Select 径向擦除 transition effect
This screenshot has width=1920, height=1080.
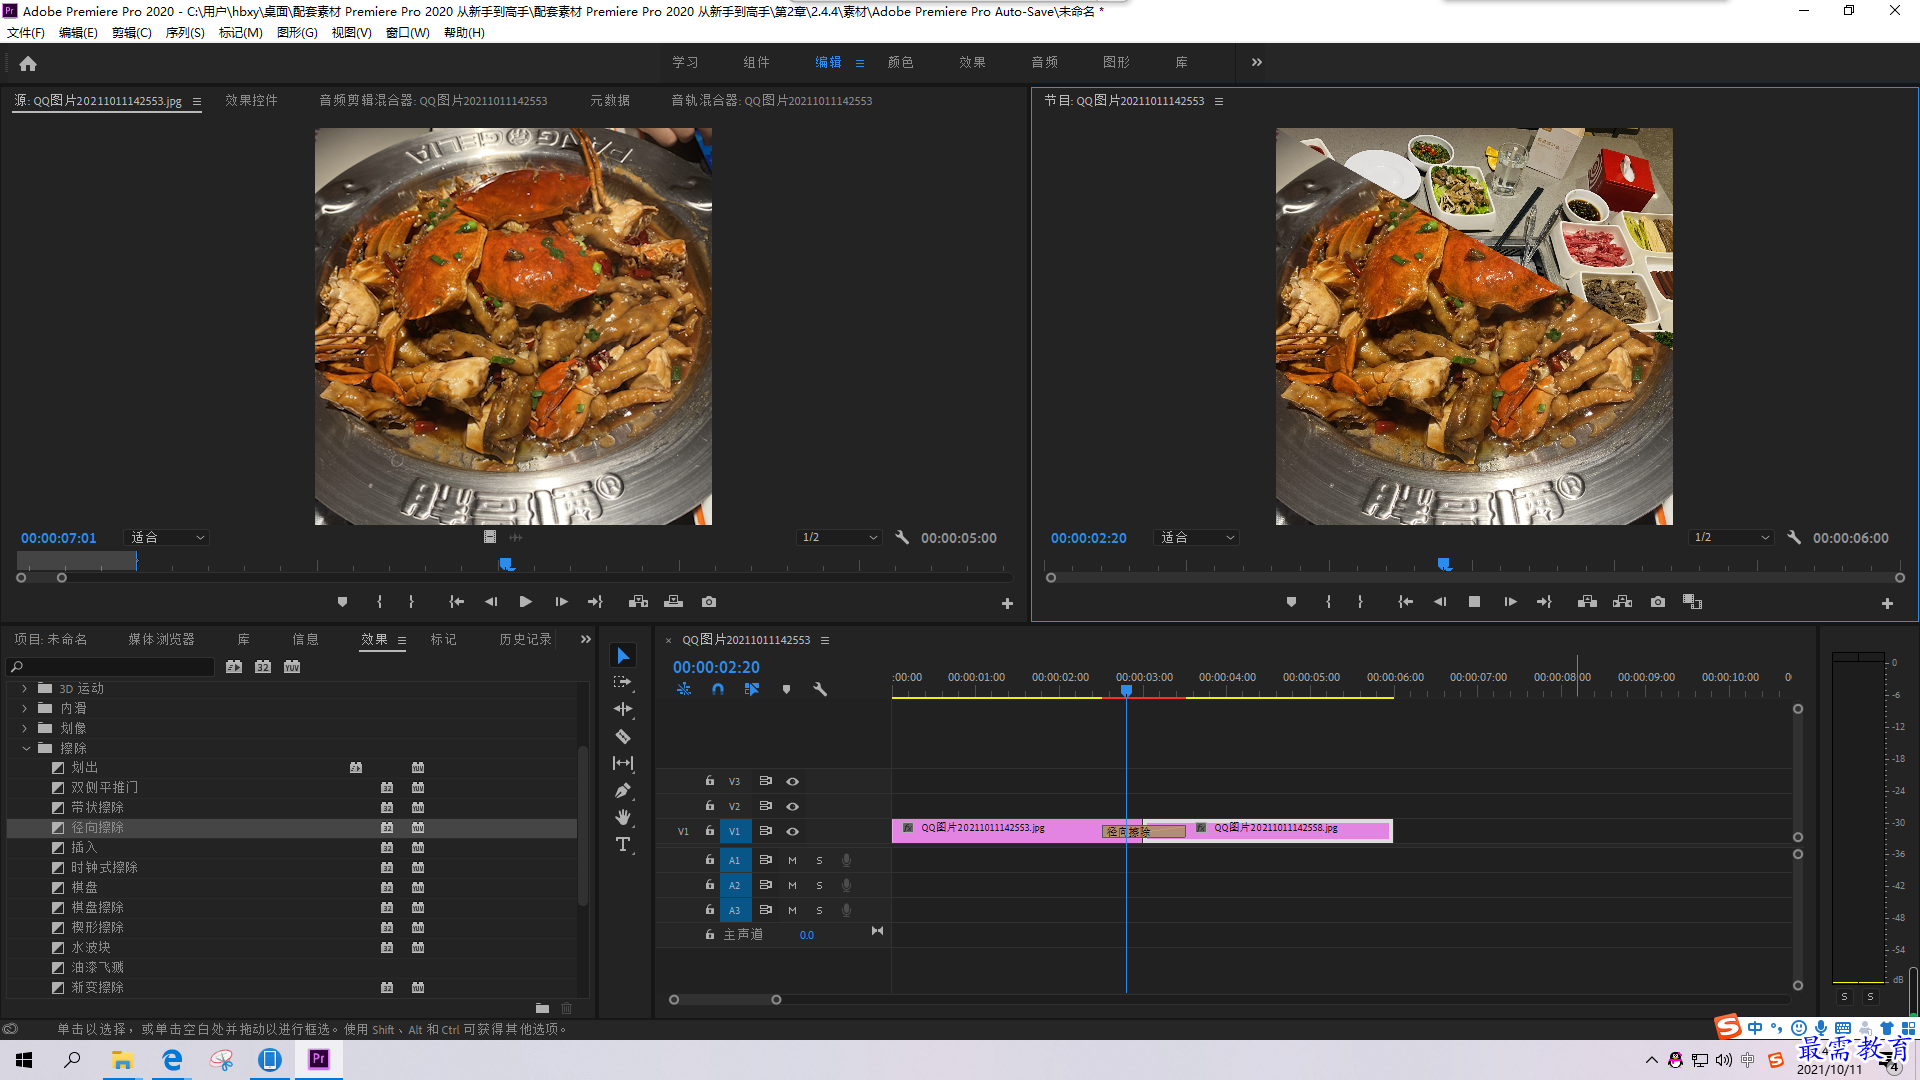[97, 827]
